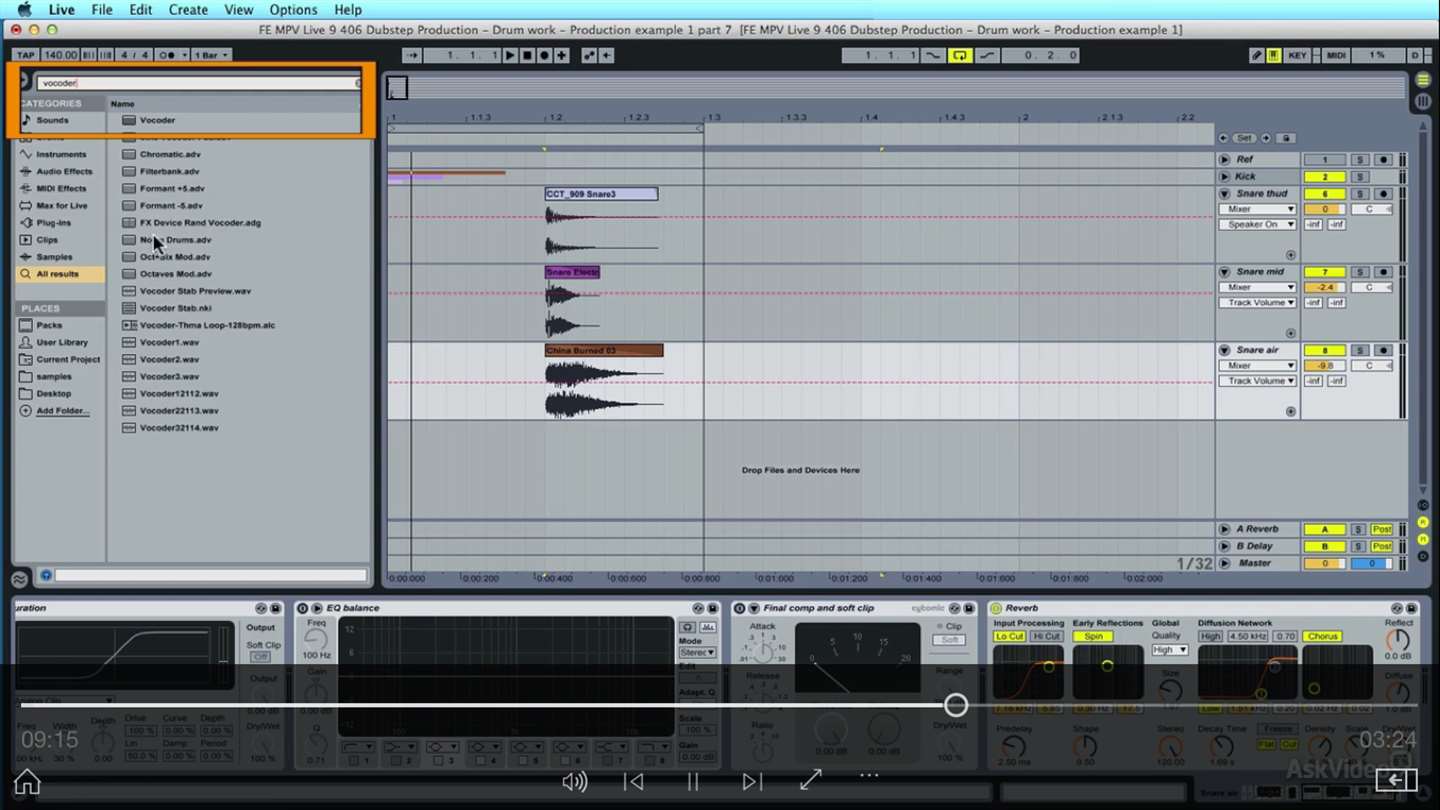
Task: Select Vocoder-Thma Loop-128bpm.alc clip
Action: (207, 325)
